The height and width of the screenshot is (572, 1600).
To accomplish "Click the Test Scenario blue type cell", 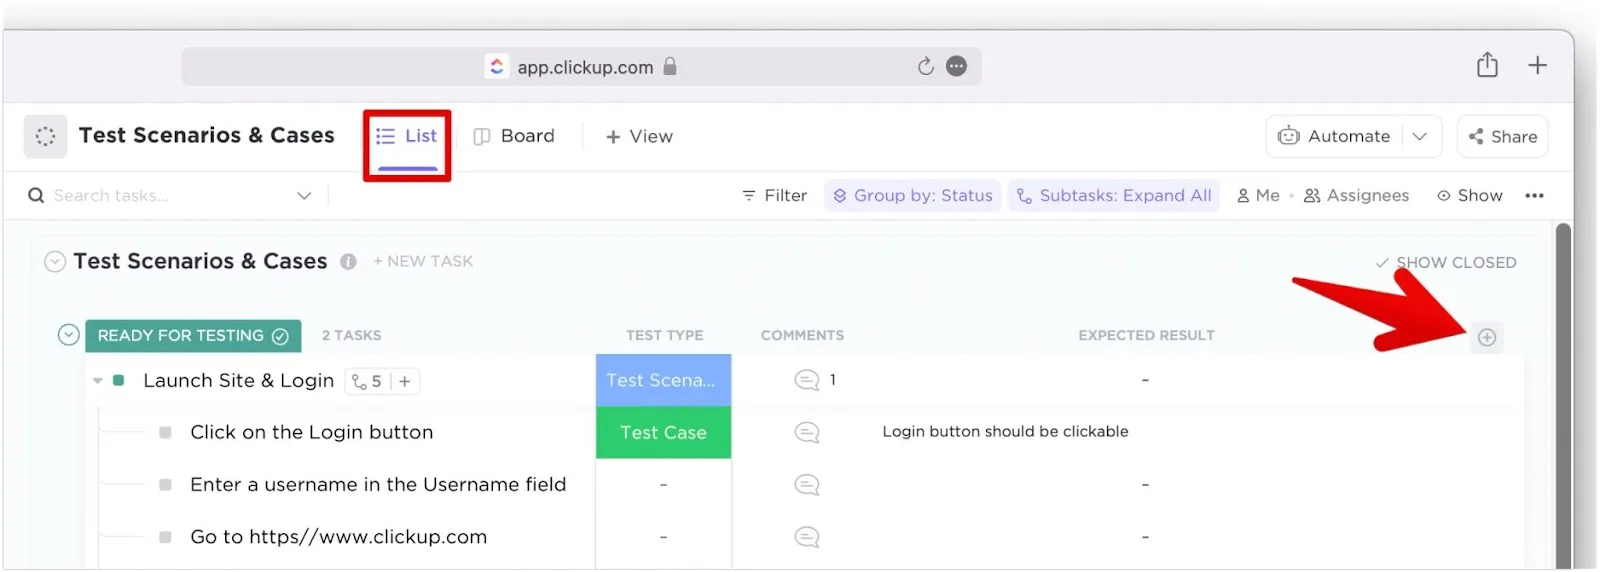I will click(x=663, y=381).
